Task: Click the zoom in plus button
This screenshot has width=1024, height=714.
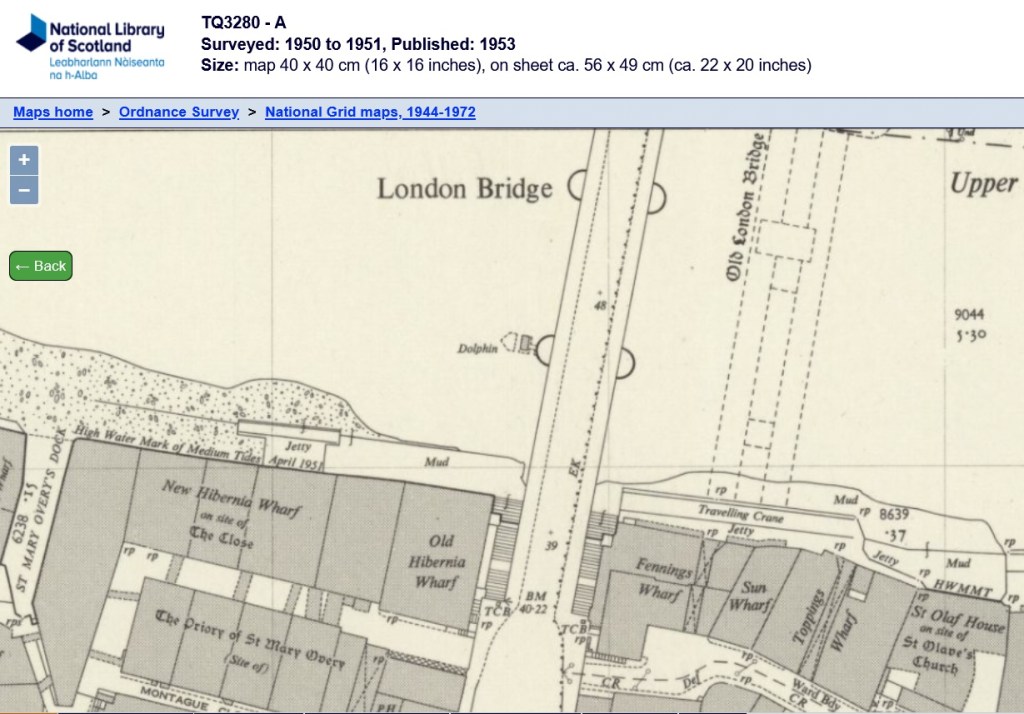Action: click(24, 160)
